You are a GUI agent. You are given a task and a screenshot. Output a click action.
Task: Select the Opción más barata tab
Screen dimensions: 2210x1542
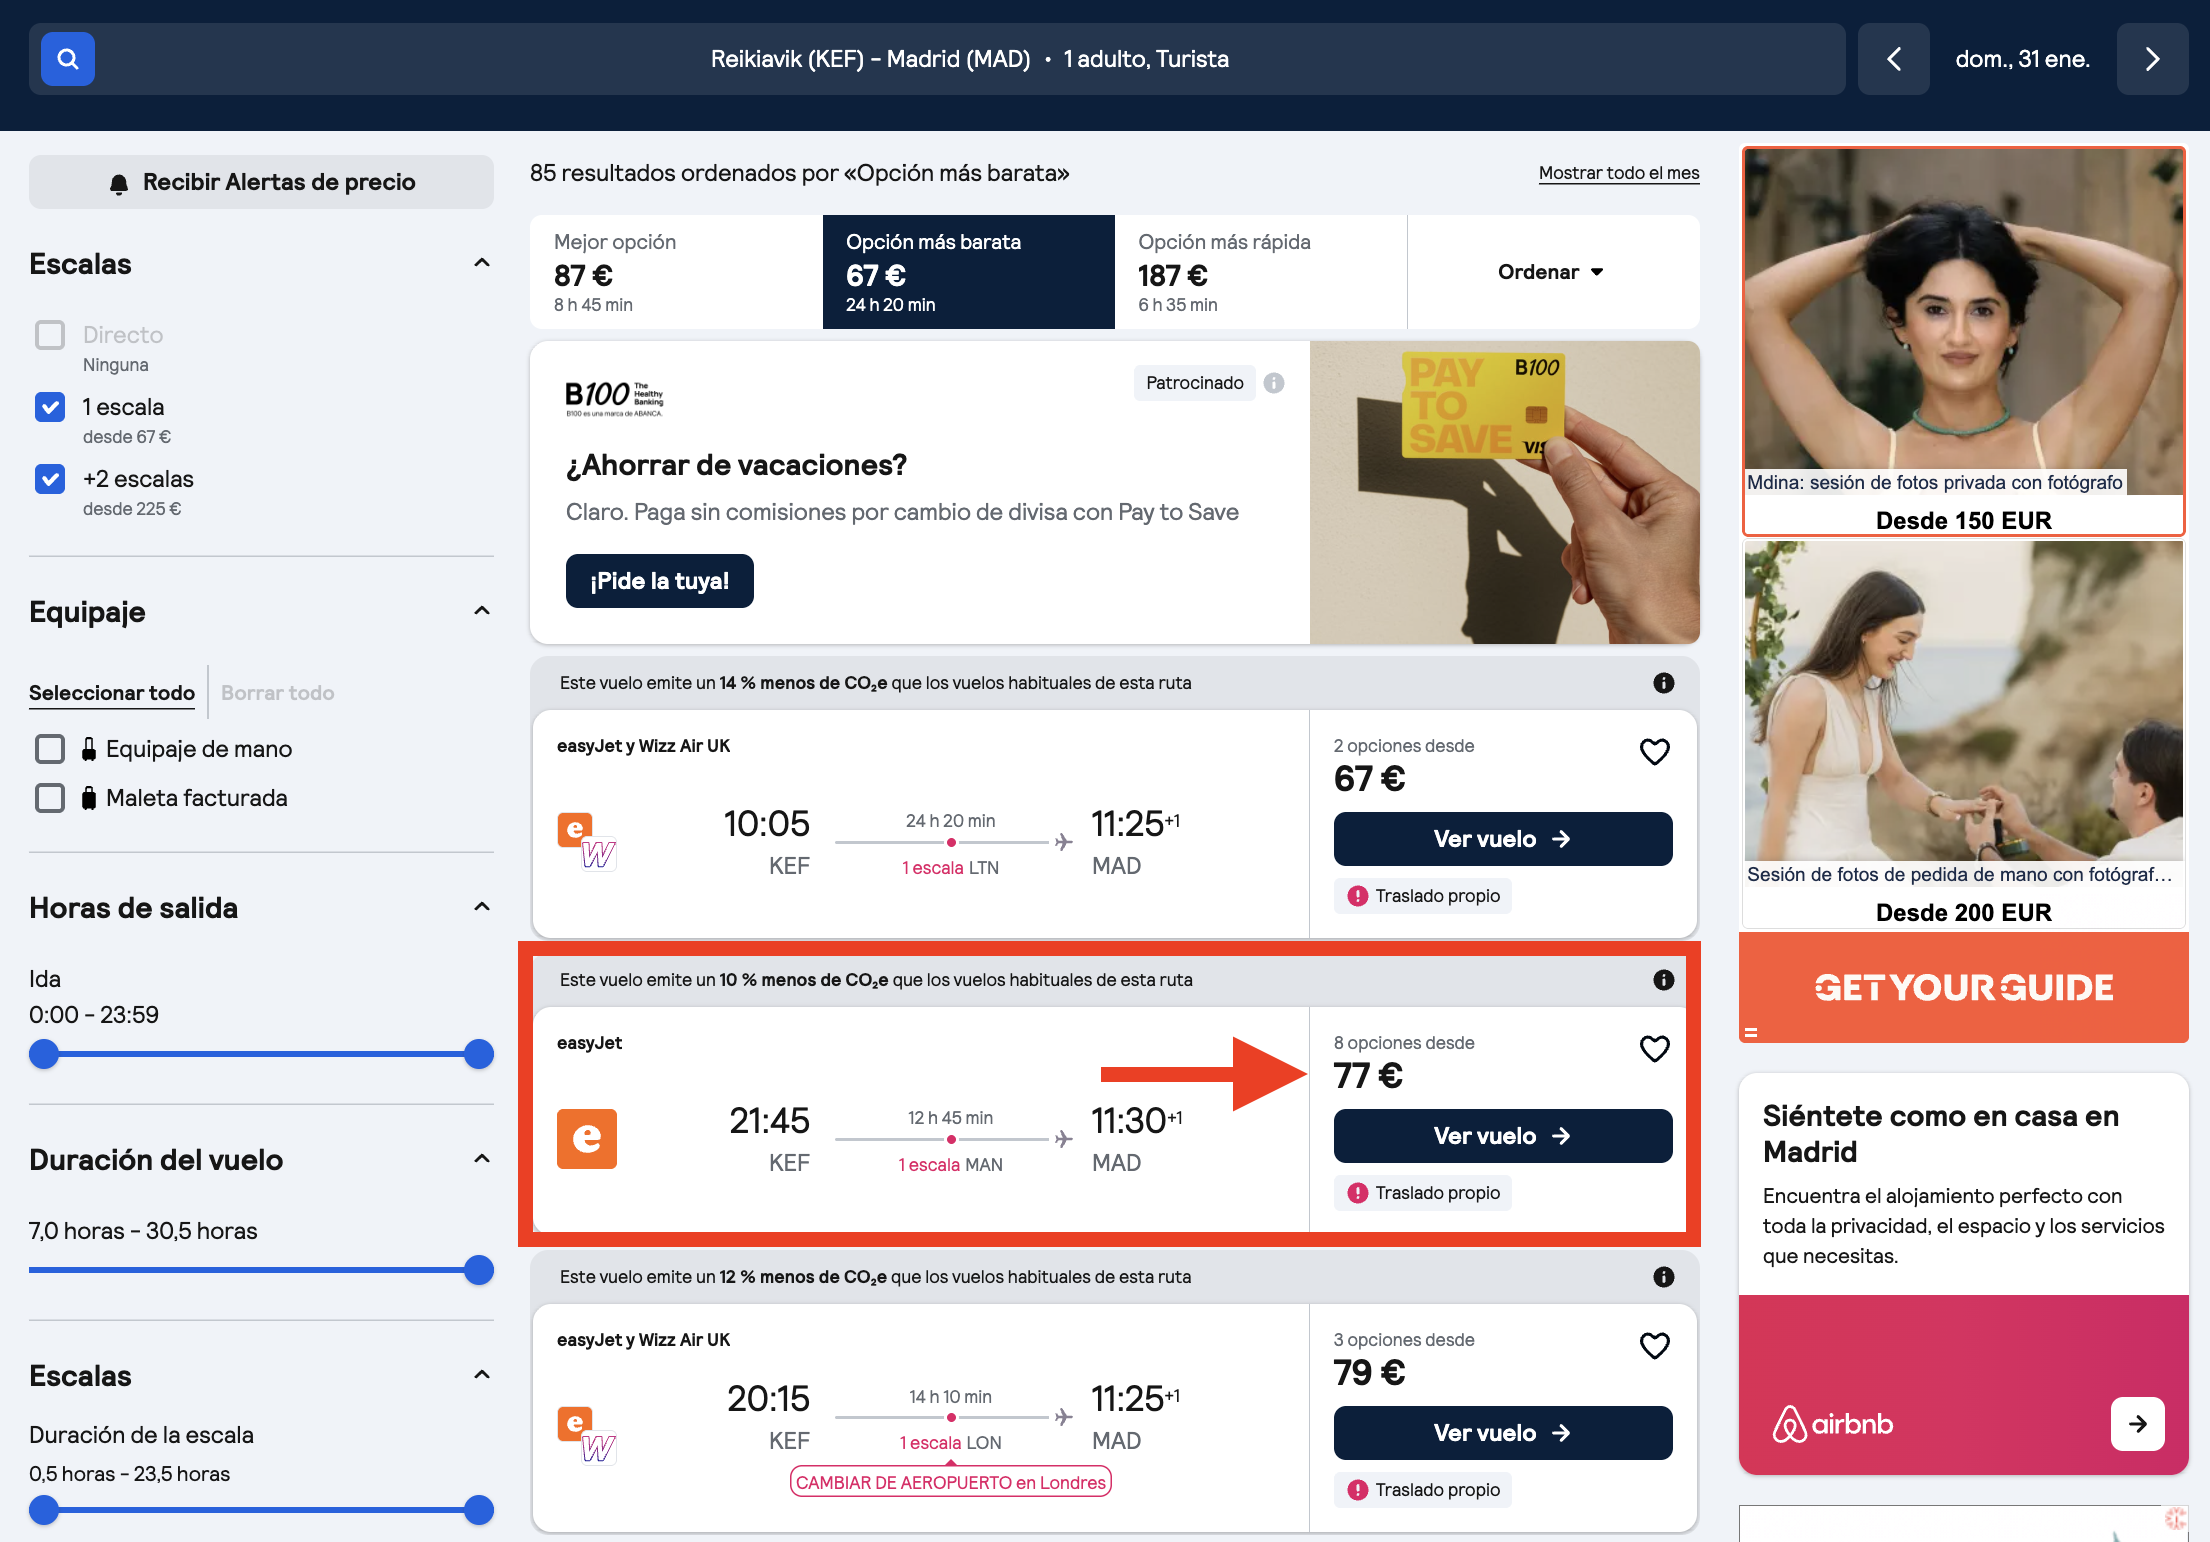point(968,272)
